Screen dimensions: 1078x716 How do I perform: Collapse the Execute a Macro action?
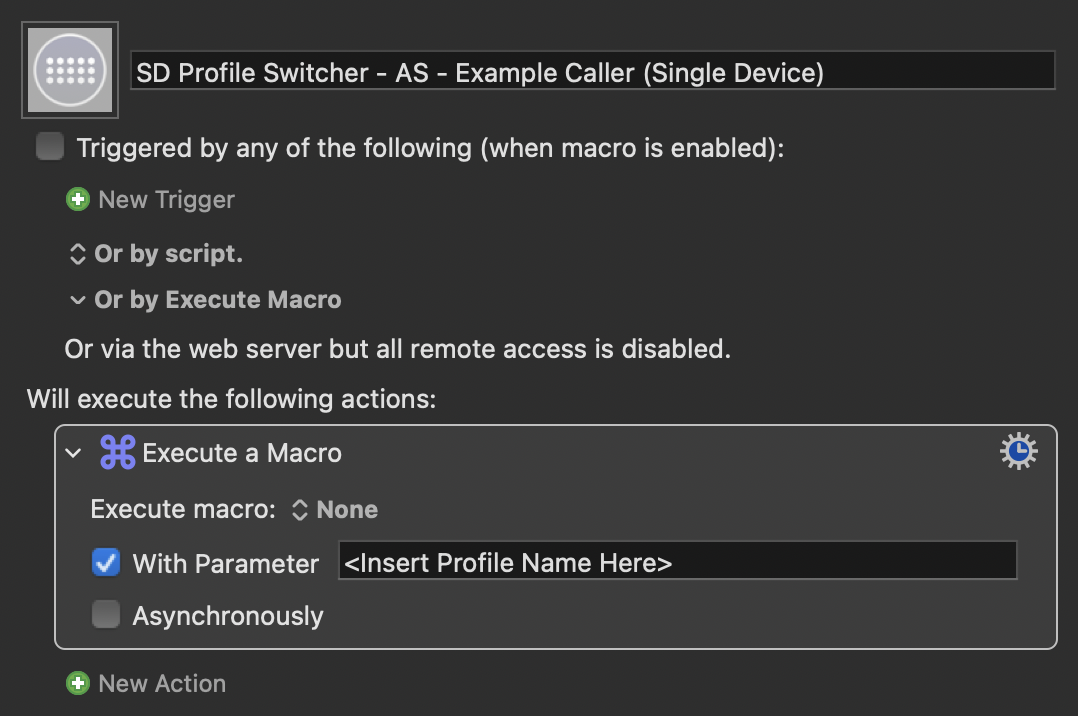coord(73,453)
